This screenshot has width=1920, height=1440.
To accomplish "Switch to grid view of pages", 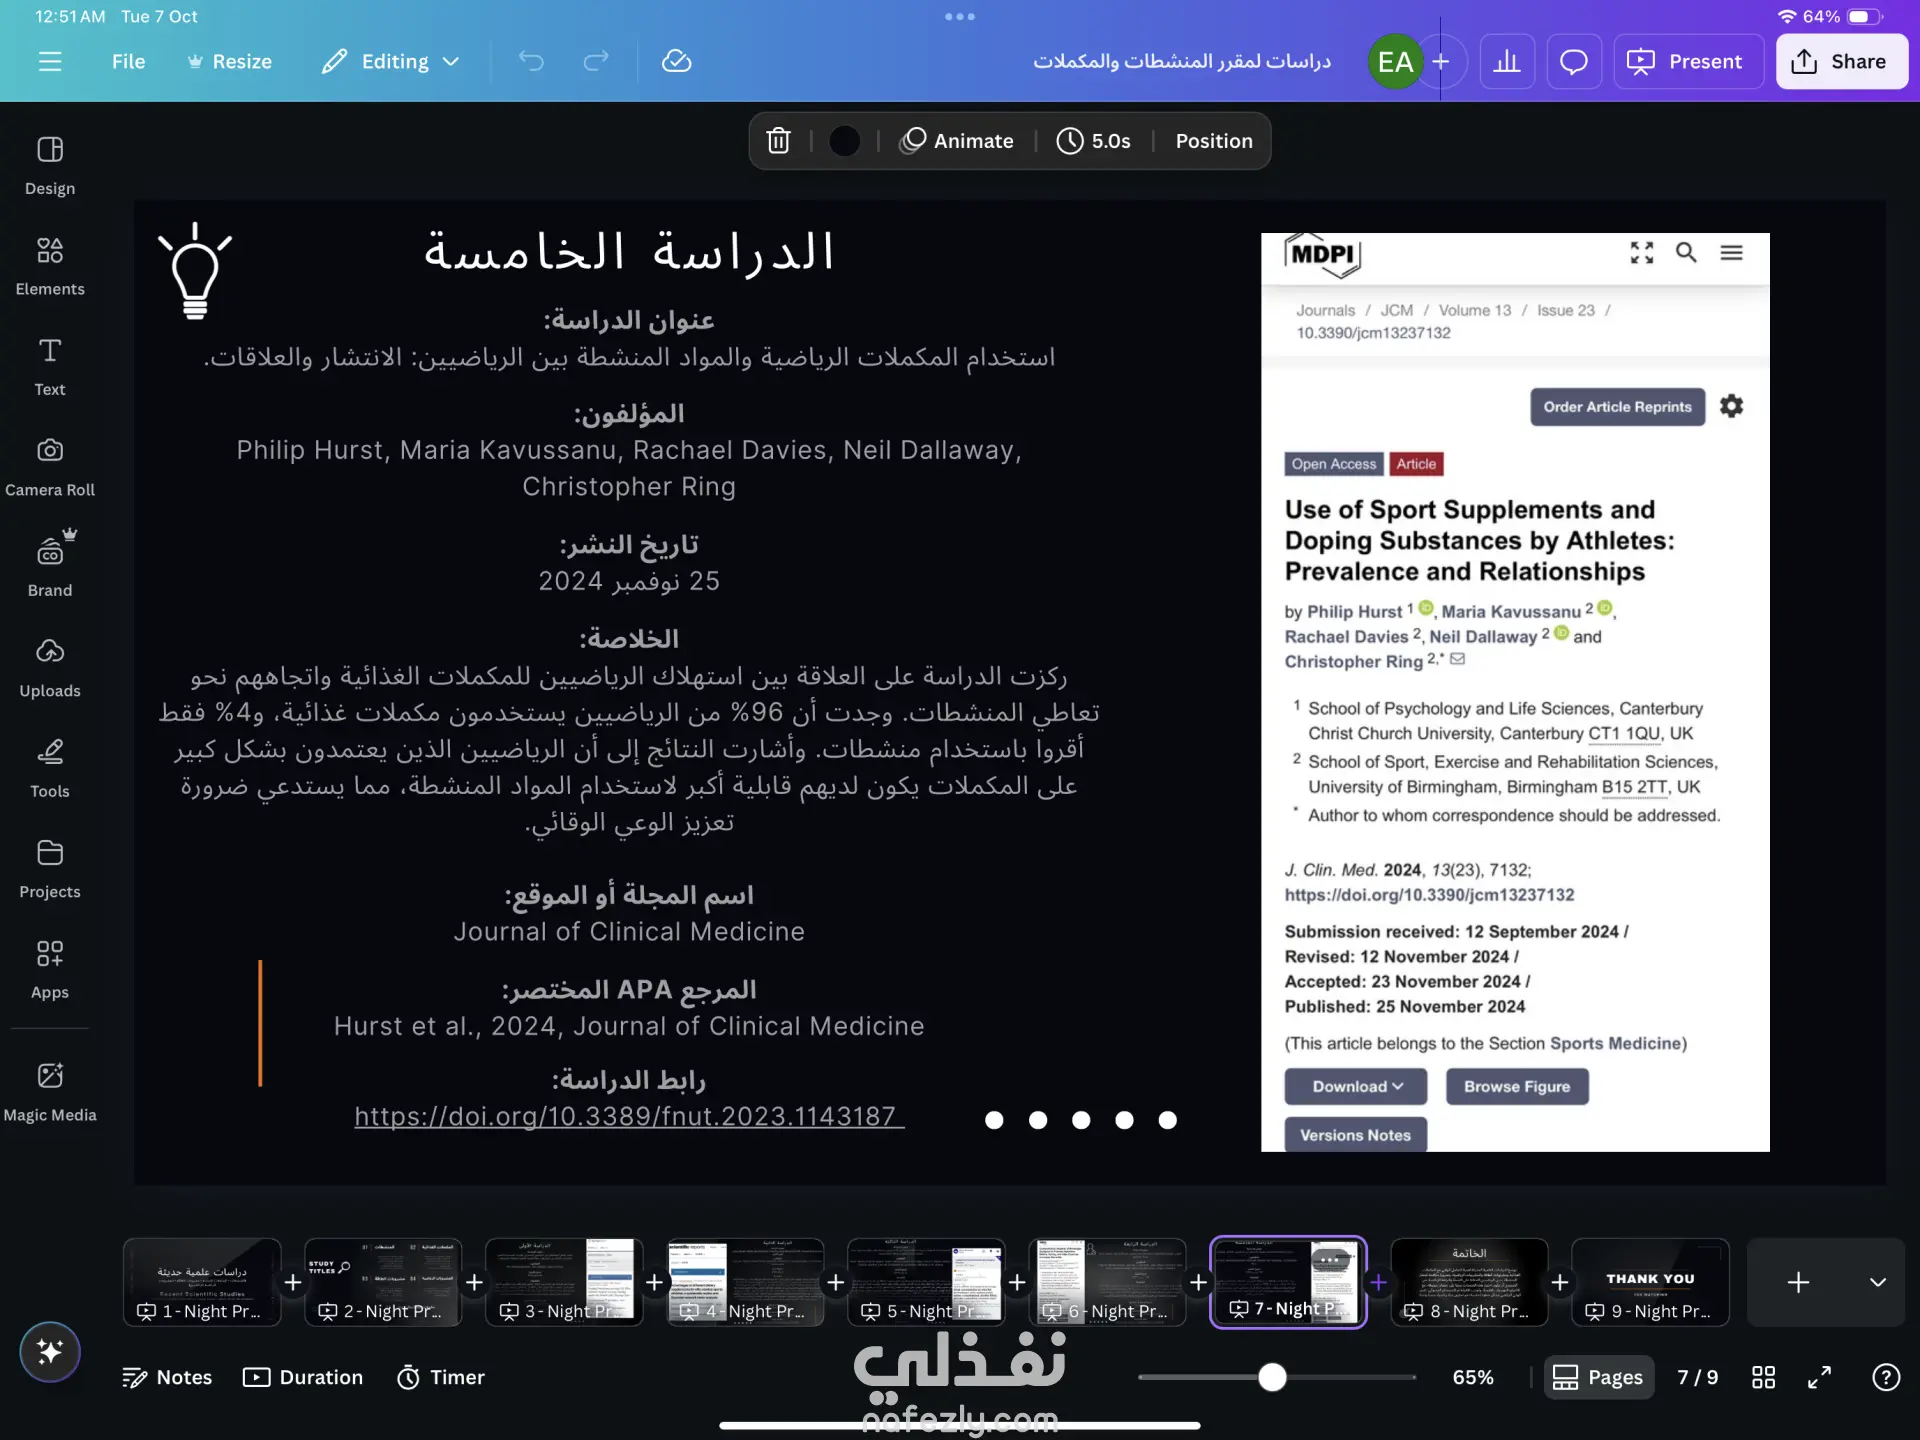I will coord(1763,1377).
